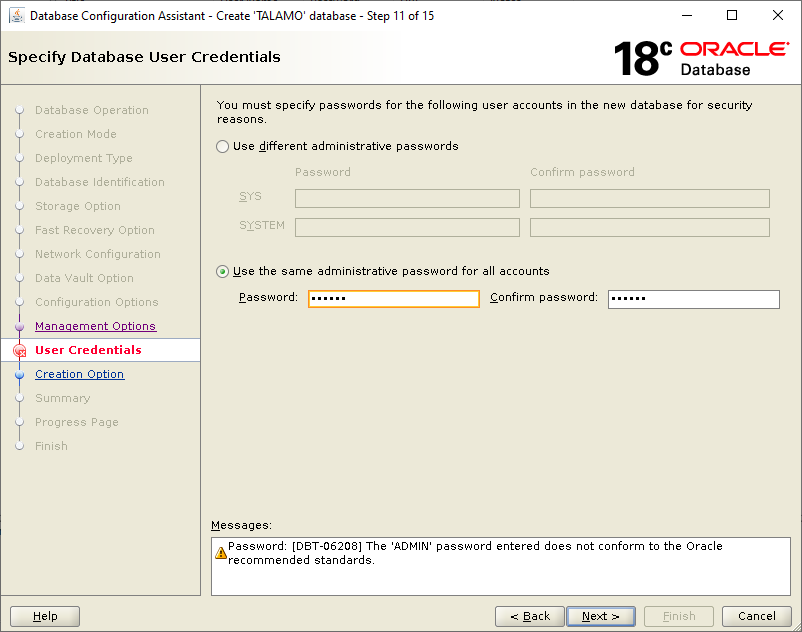
Task: Go Back to the previous step
Action: tap(530, 616)
